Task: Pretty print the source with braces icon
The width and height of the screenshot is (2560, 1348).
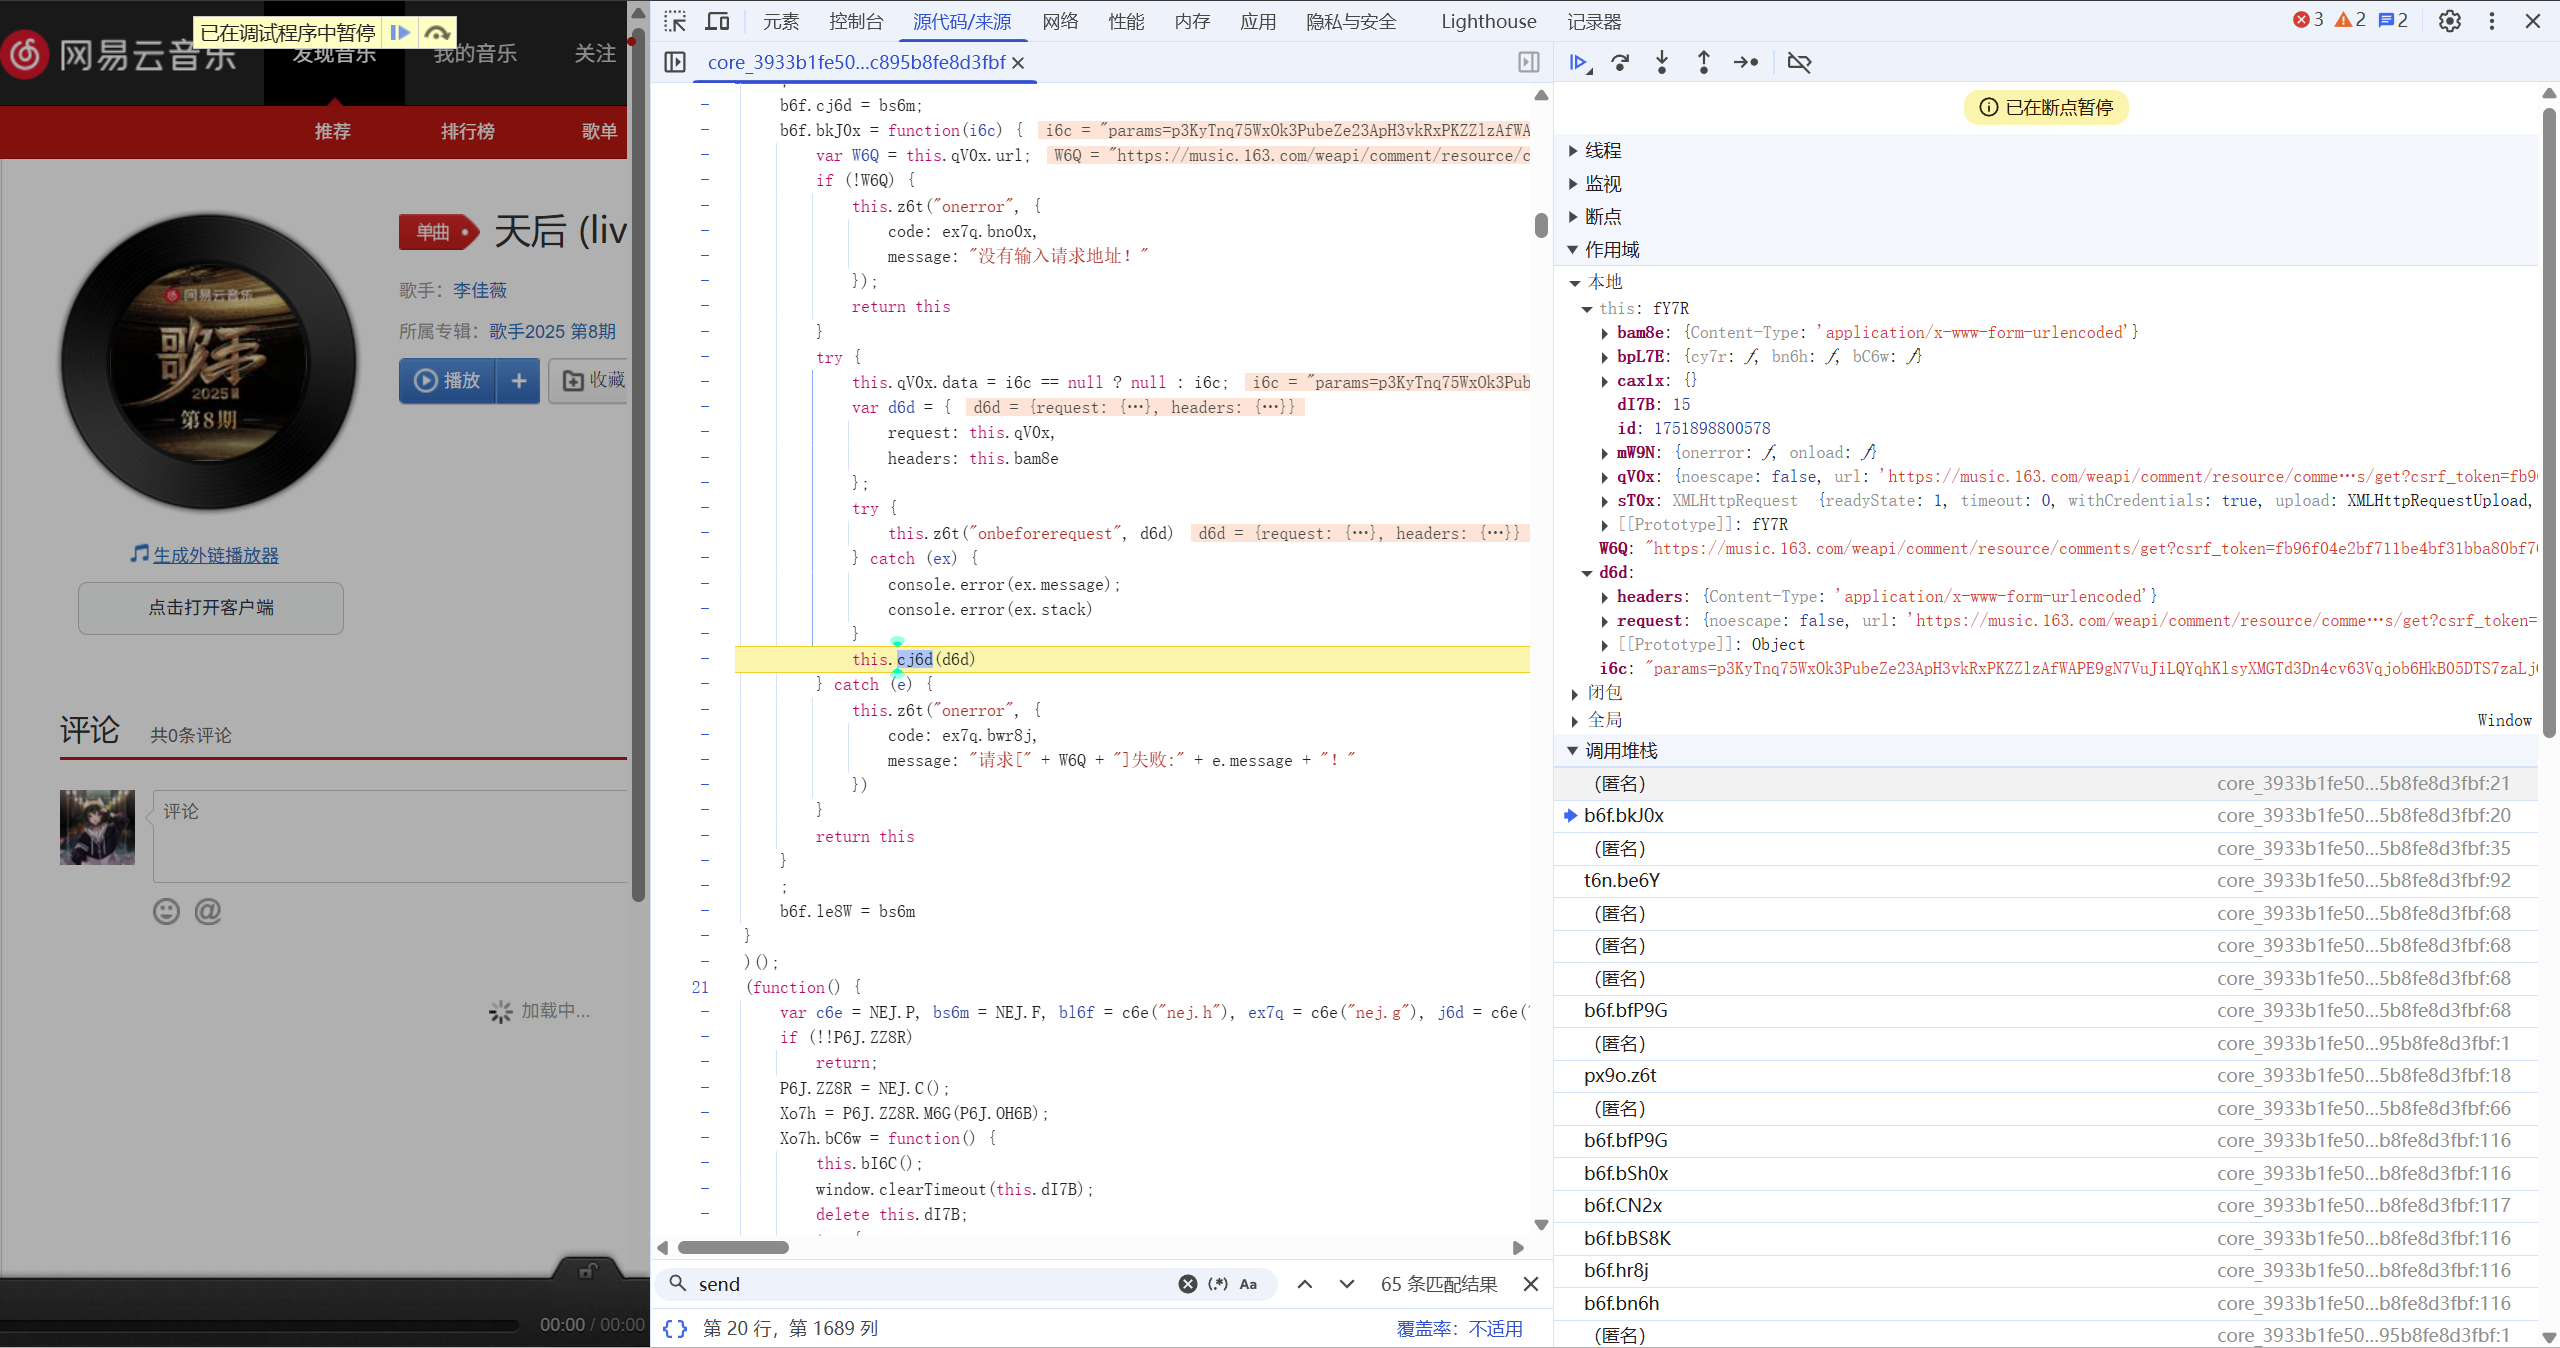Action: (x=675, y=1328)
